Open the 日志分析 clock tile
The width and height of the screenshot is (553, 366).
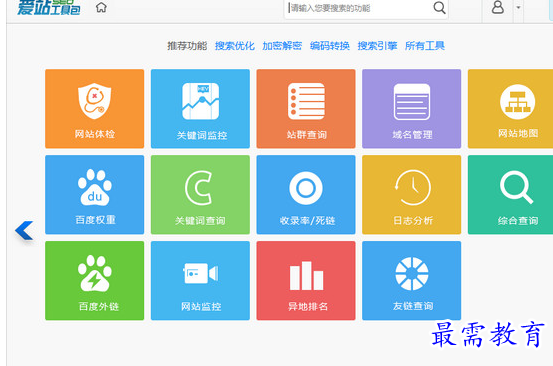(x=412, y=195)
